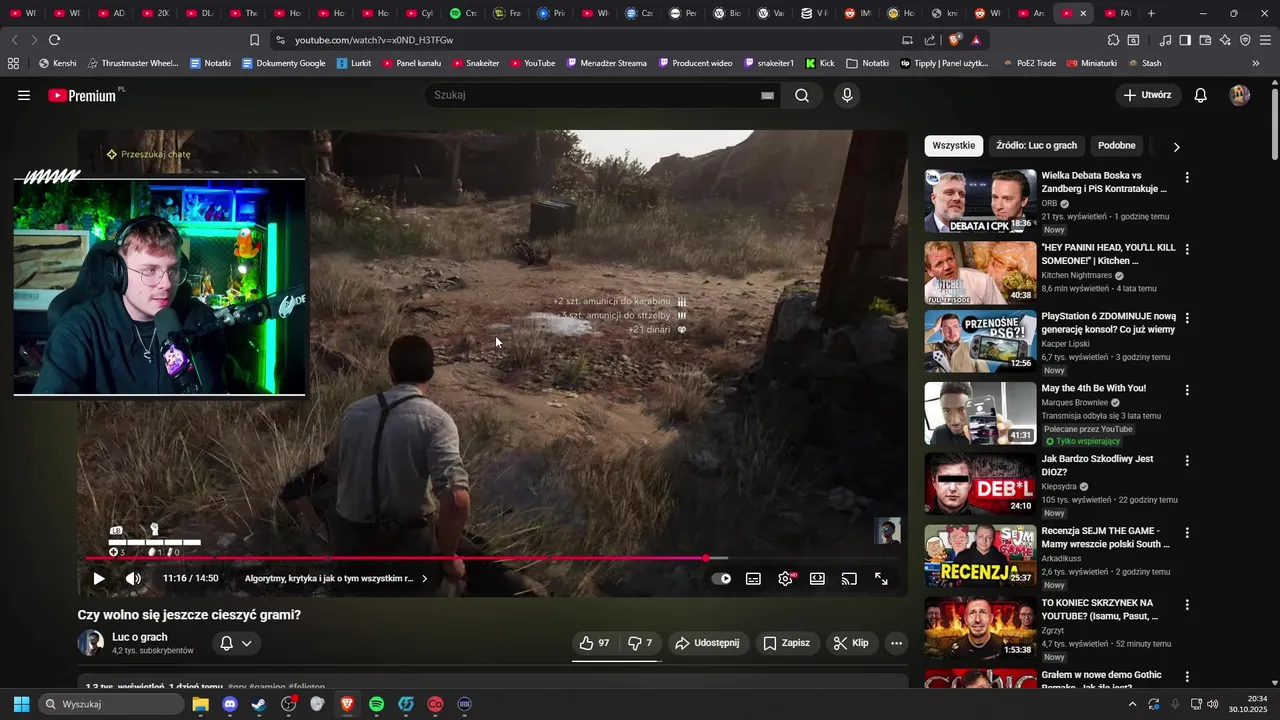Open PoE2 Trade bookmark

tap(1030, 63)
